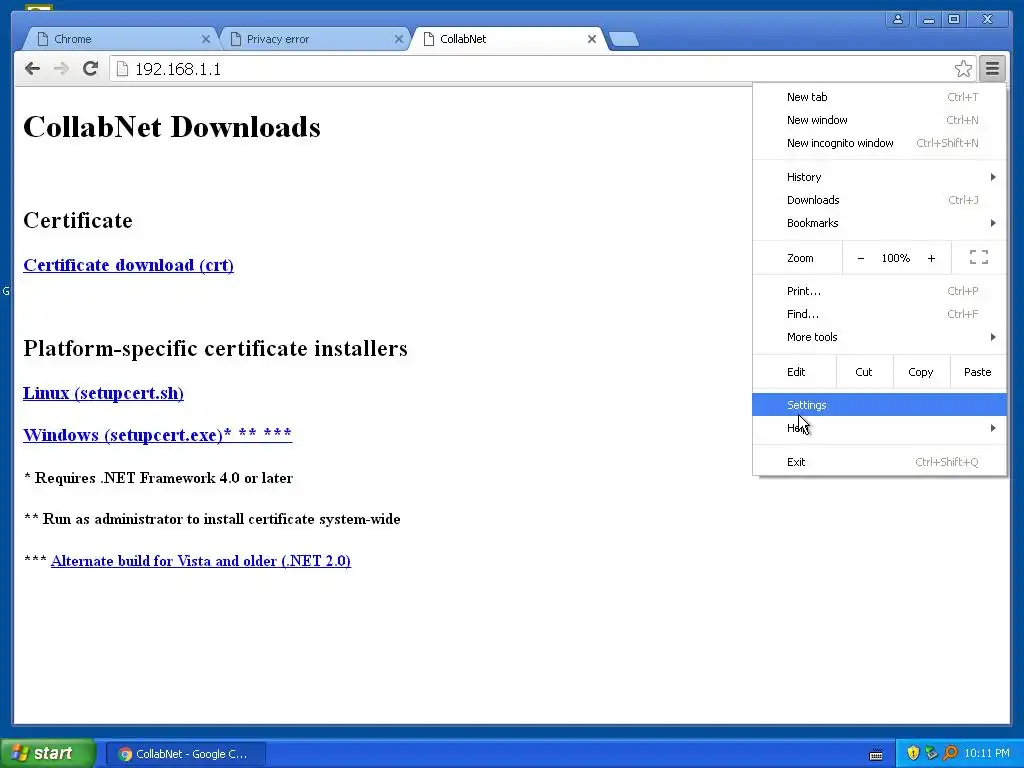Open the Windows Start button
This screenshot has width=1024, height=768.
coord(48,753)
